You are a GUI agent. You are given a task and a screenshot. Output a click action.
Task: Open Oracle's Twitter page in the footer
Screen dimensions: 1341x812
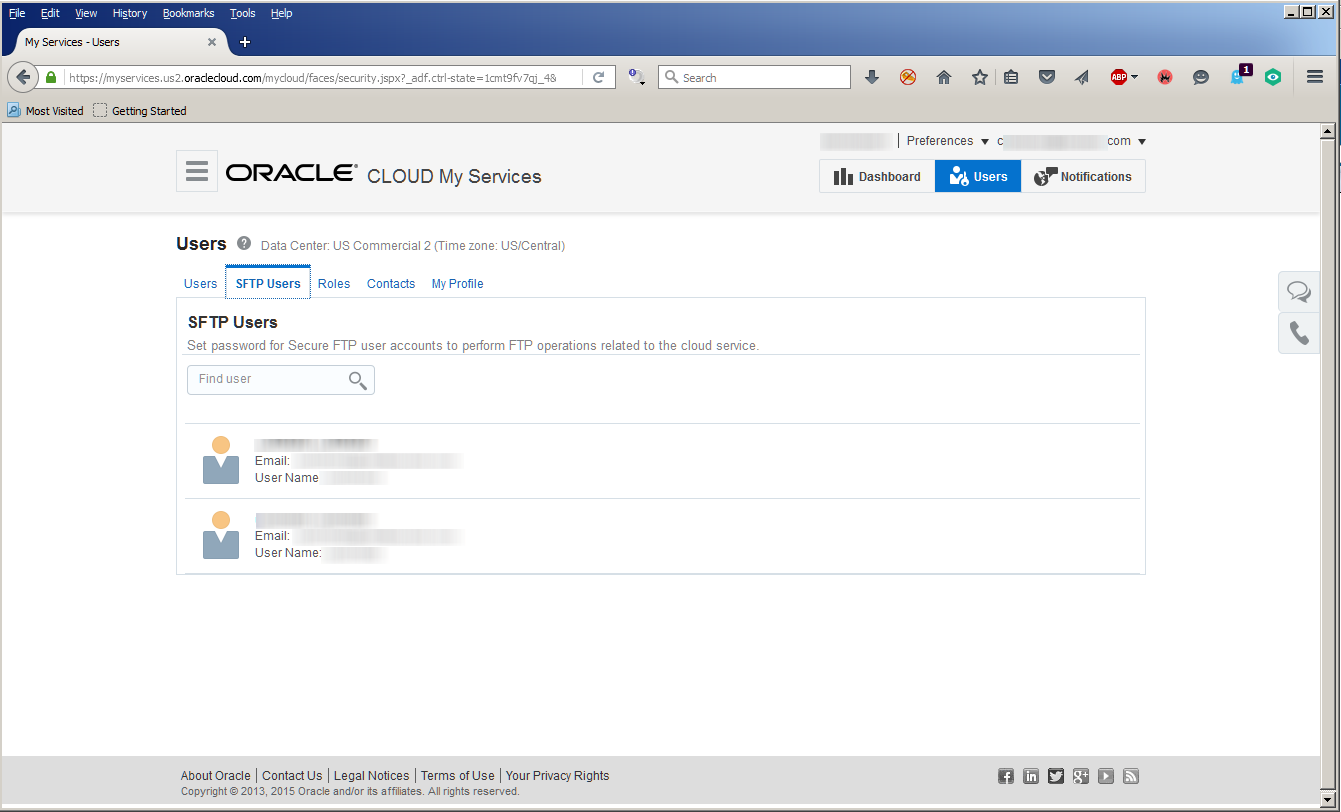pos(1056,776)
